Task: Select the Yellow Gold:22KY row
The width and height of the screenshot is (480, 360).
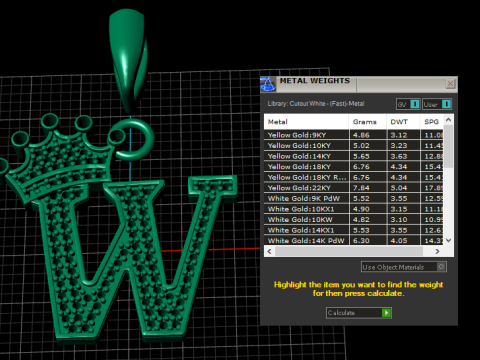Action: (x=354, y=188)
